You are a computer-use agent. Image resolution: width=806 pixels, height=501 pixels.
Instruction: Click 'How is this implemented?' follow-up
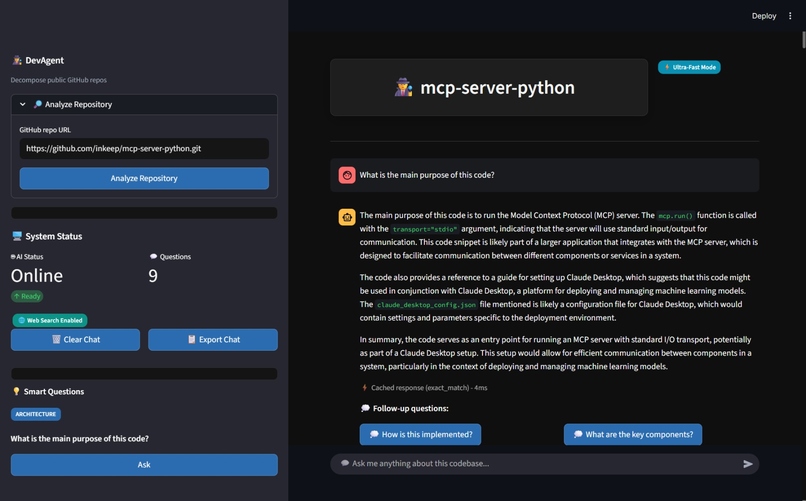[420, 435]
